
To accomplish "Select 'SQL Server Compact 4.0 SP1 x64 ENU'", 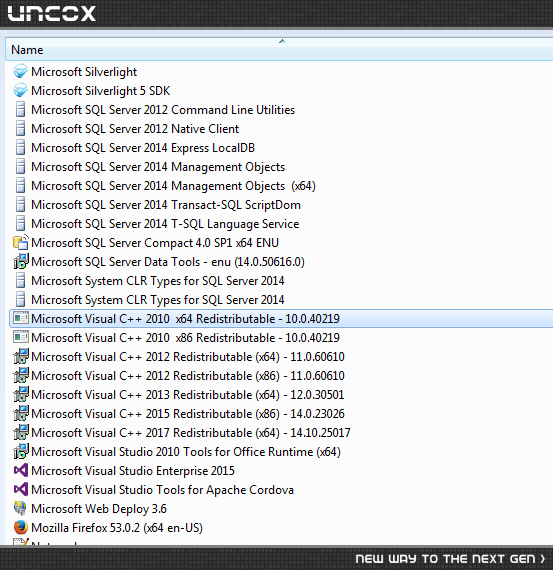I will pos(155,242).
